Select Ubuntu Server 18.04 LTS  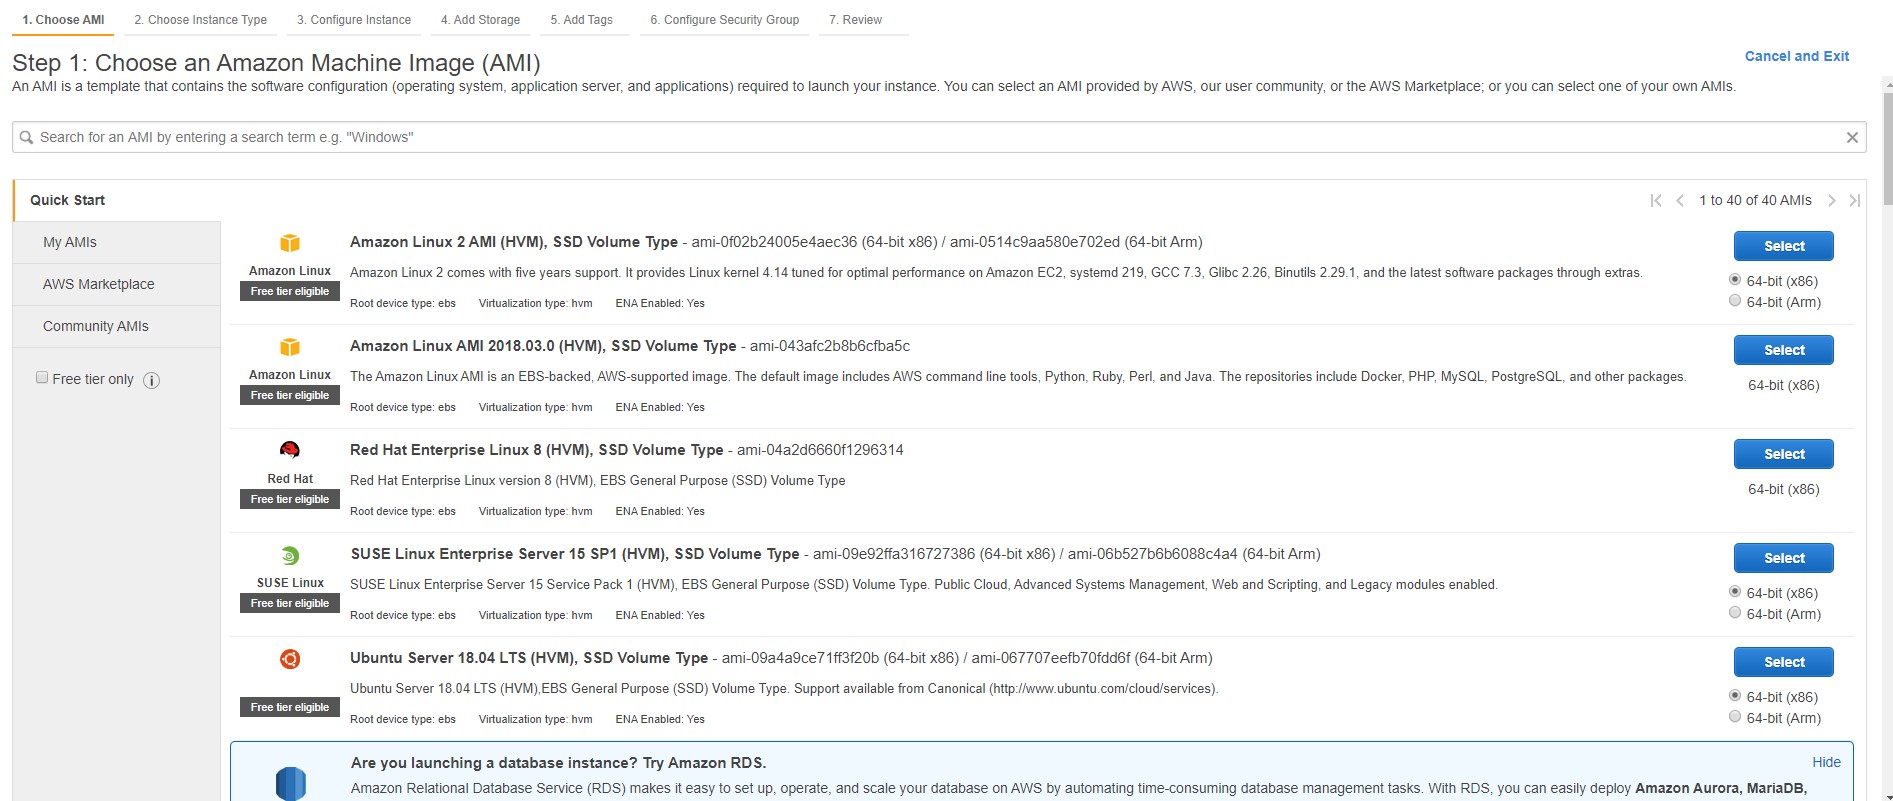(x=1784, y=662)
